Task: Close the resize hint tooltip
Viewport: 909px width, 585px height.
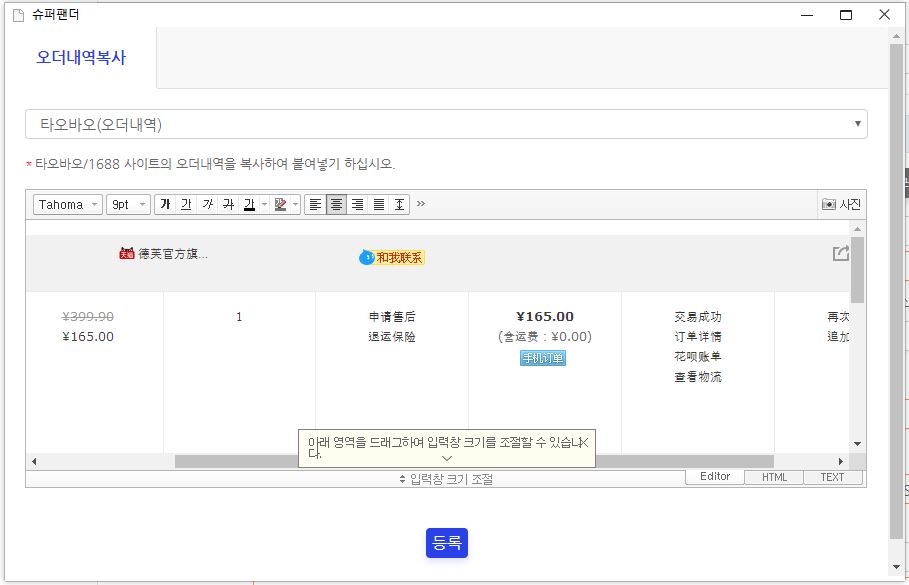Action: pyautogui.click(x=585, y=441)
